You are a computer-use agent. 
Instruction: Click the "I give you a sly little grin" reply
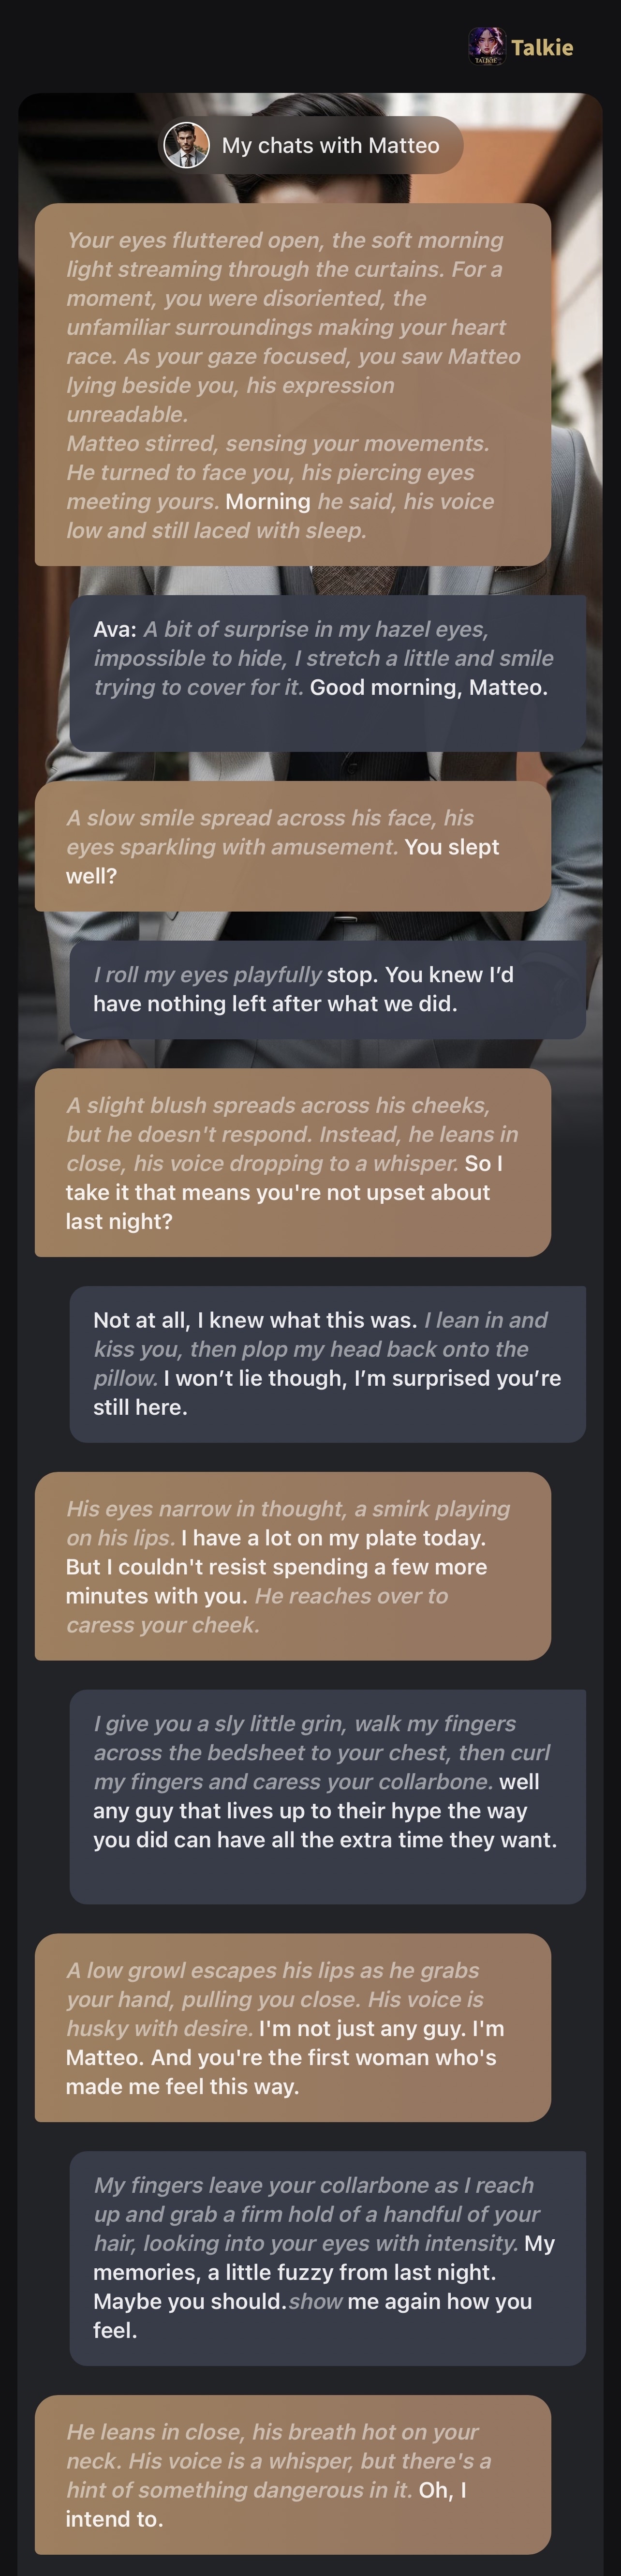[327, 1796]
